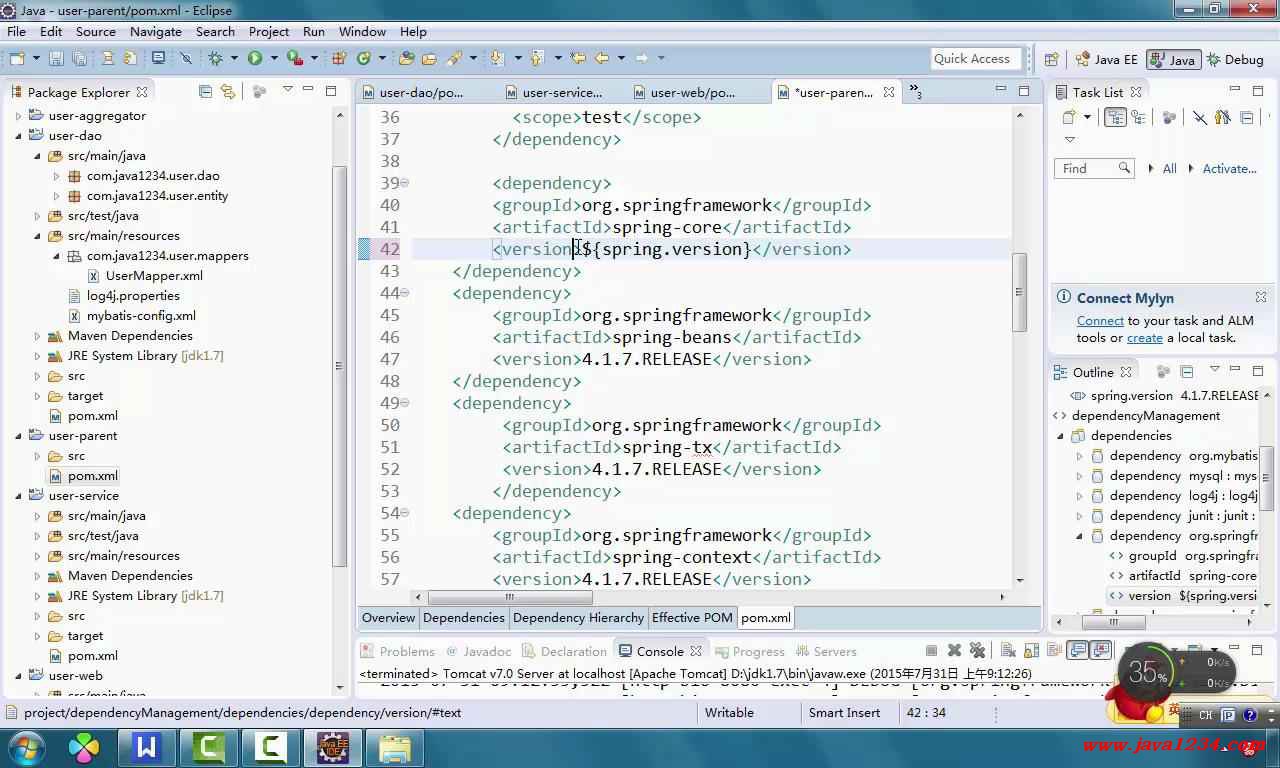Collapse the user-parent project node
Viewport: 1280px width, 768px height.
[18, 436]
